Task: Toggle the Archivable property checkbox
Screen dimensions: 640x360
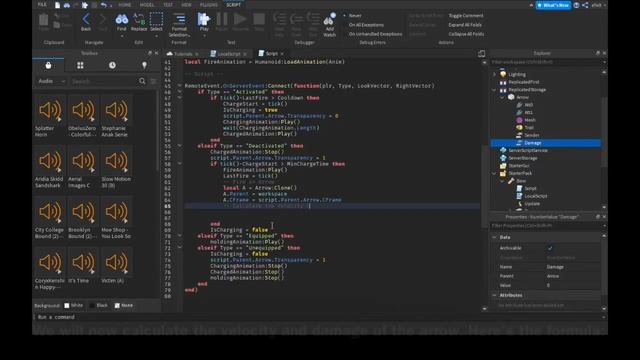Action: coord(550,248)
